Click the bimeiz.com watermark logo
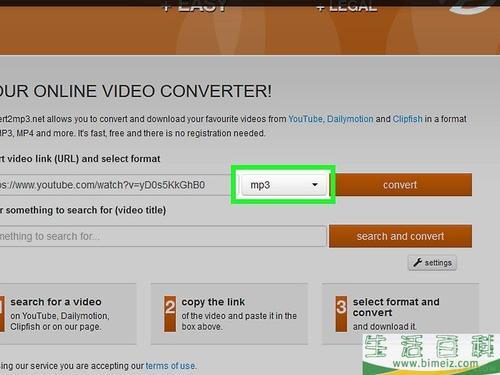The width and height of the screenshot is (500, 375). tap(431, 354)
